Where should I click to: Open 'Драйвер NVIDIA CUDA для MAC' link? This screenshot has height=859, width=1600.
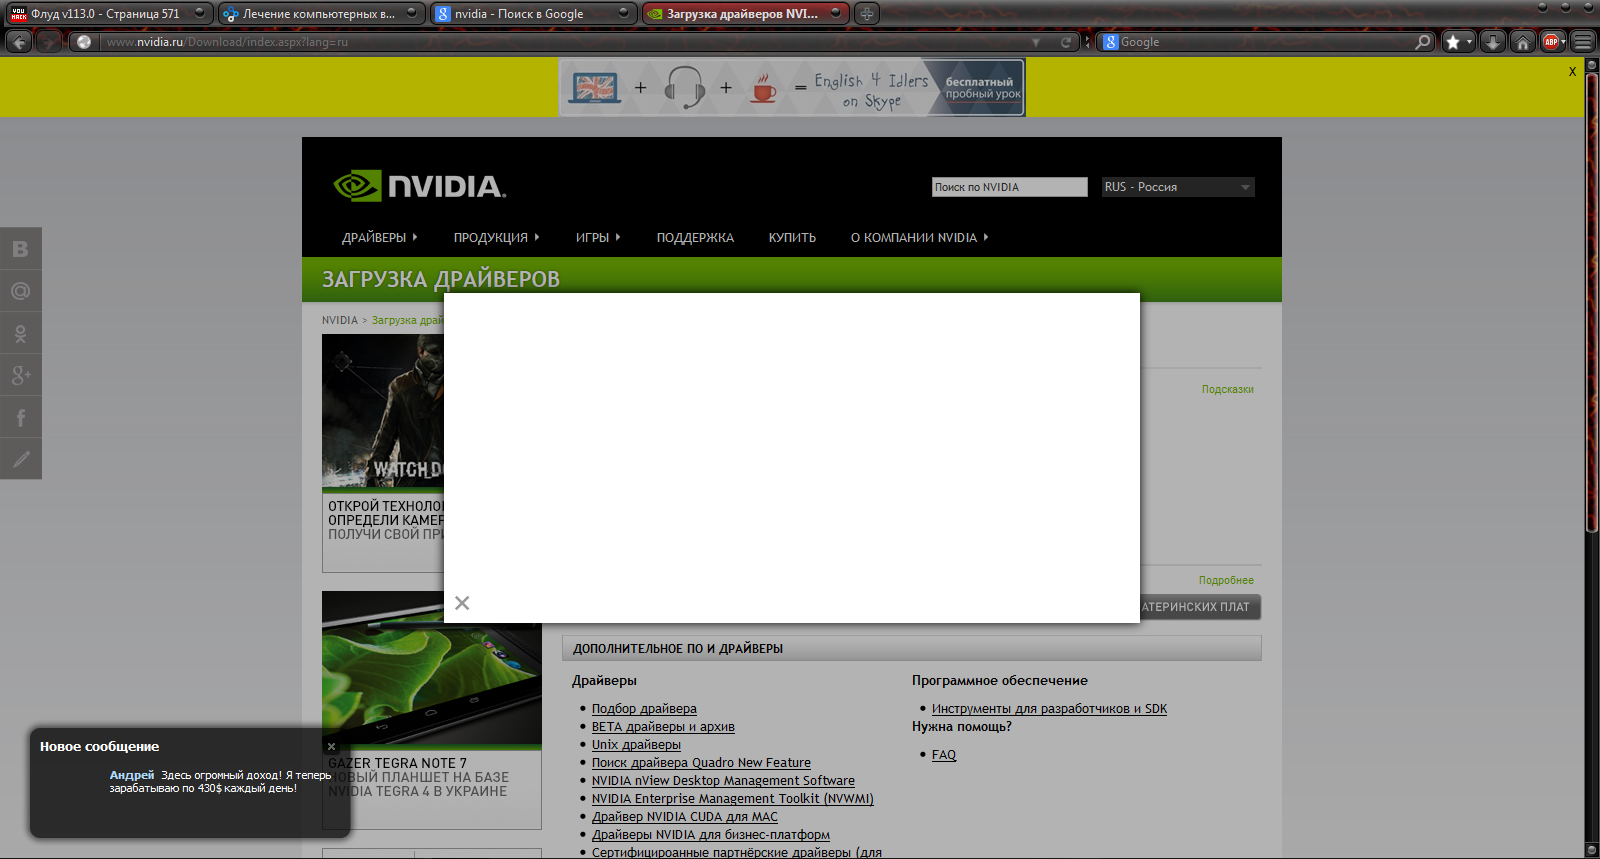coord(684,817)
